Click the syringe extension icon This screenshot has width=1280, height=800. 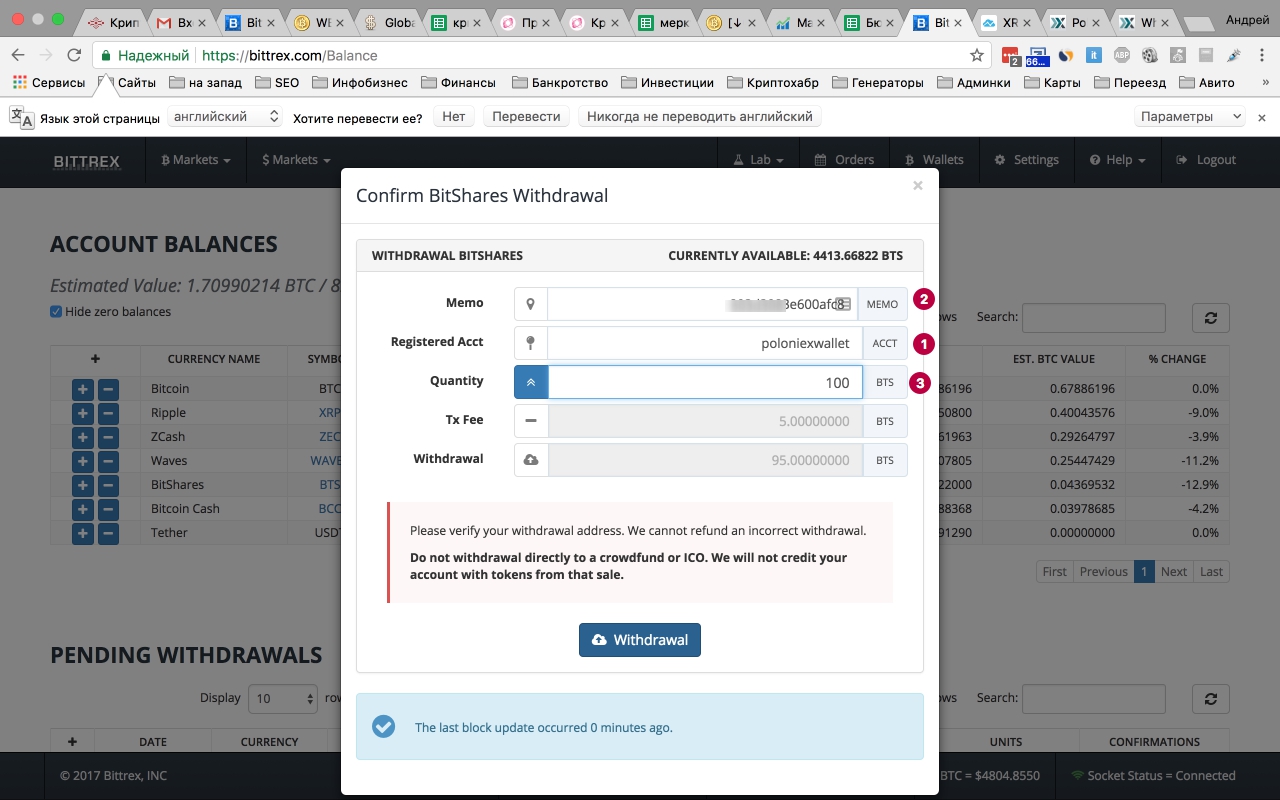coord(1234,55)
